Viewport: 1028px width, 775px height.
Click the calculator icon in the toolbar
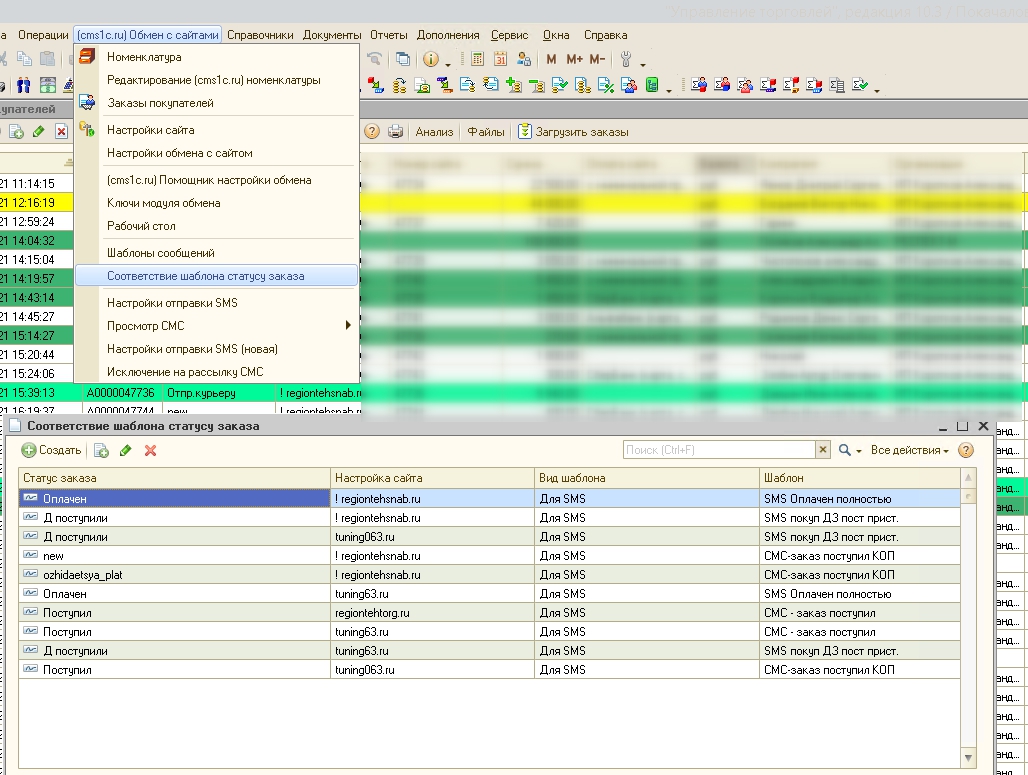[x=477, y=59]
